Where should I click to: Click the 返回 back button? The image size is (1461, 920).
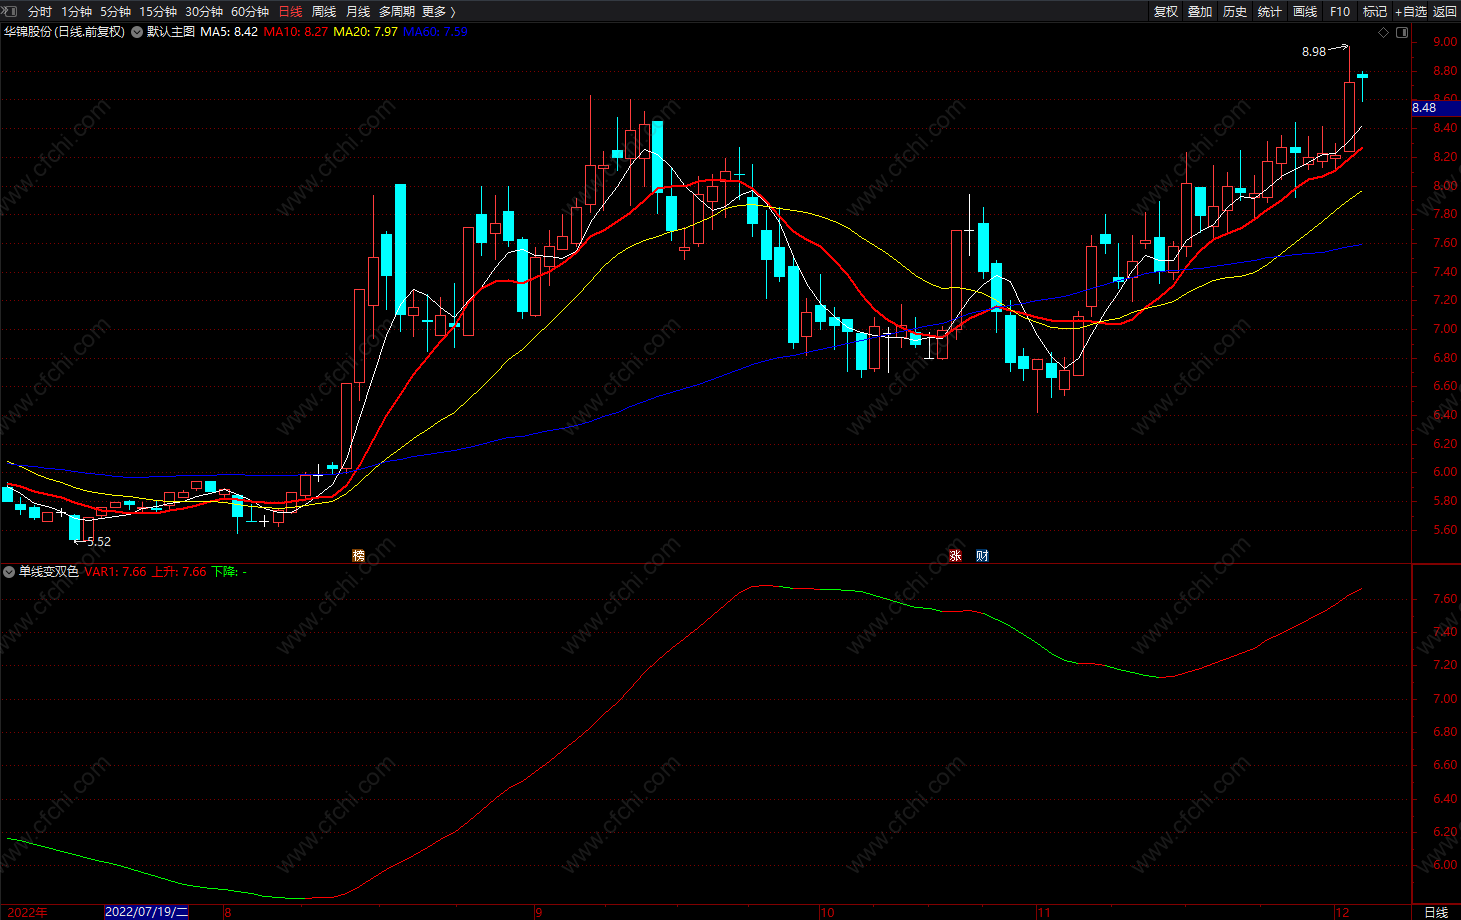1445,11
